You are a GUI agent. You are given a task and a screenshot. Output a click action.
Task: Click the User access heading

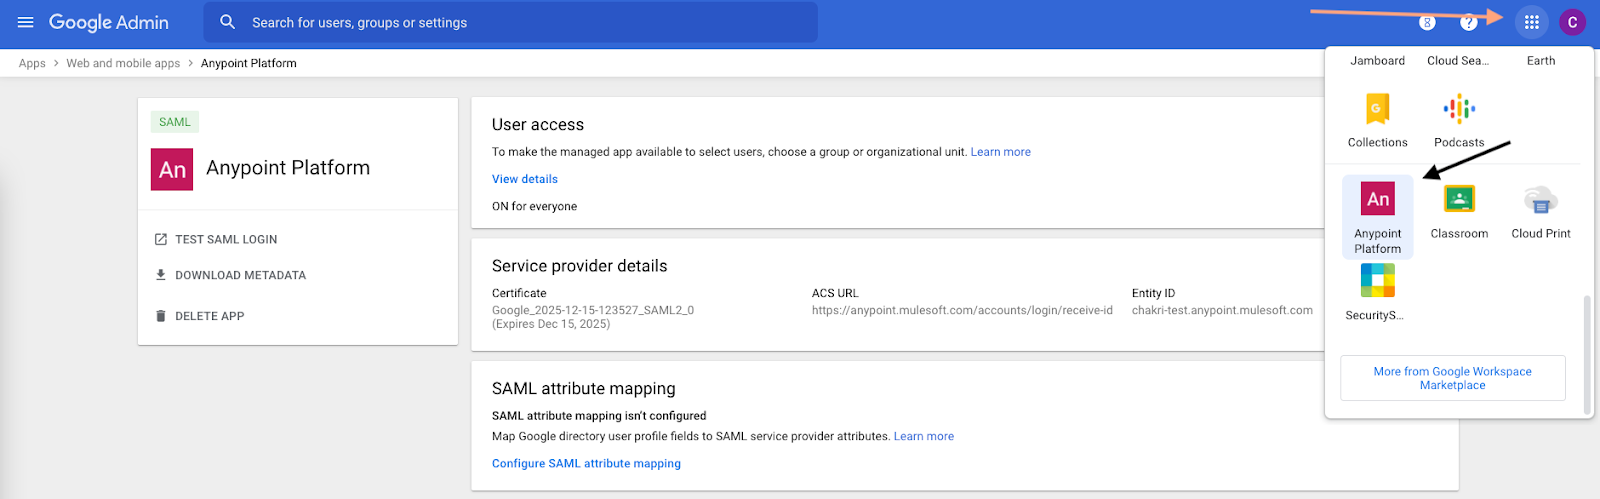point(538,124)
